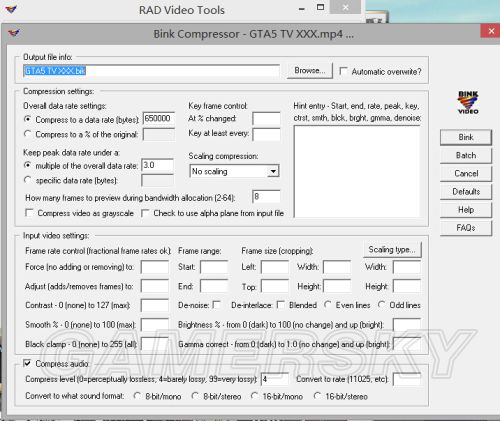Click the RAD Video Tools window icon
The height and width of the screenshot is (421, 500).
coord(11,9)
